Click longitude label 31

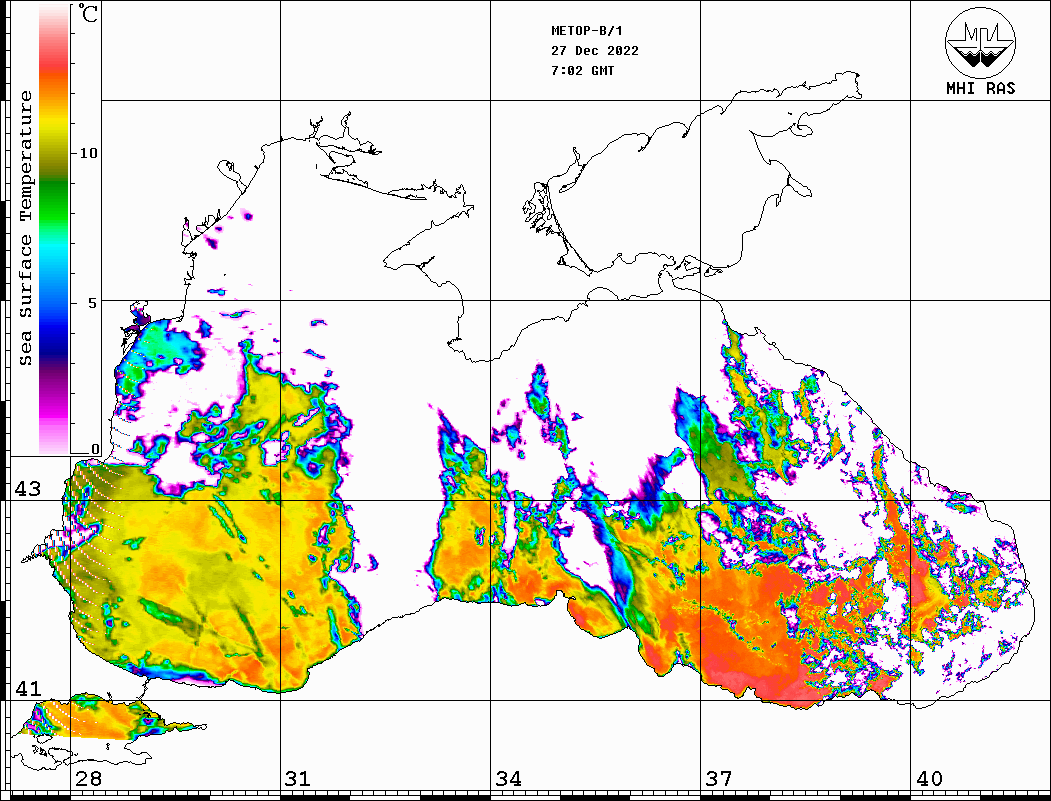coord(298,778)
